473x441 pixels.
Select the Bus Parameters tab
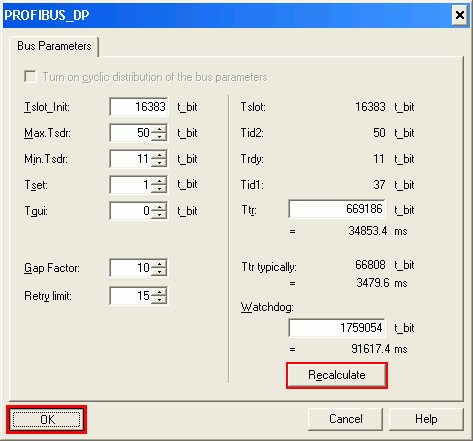point(54,46)
